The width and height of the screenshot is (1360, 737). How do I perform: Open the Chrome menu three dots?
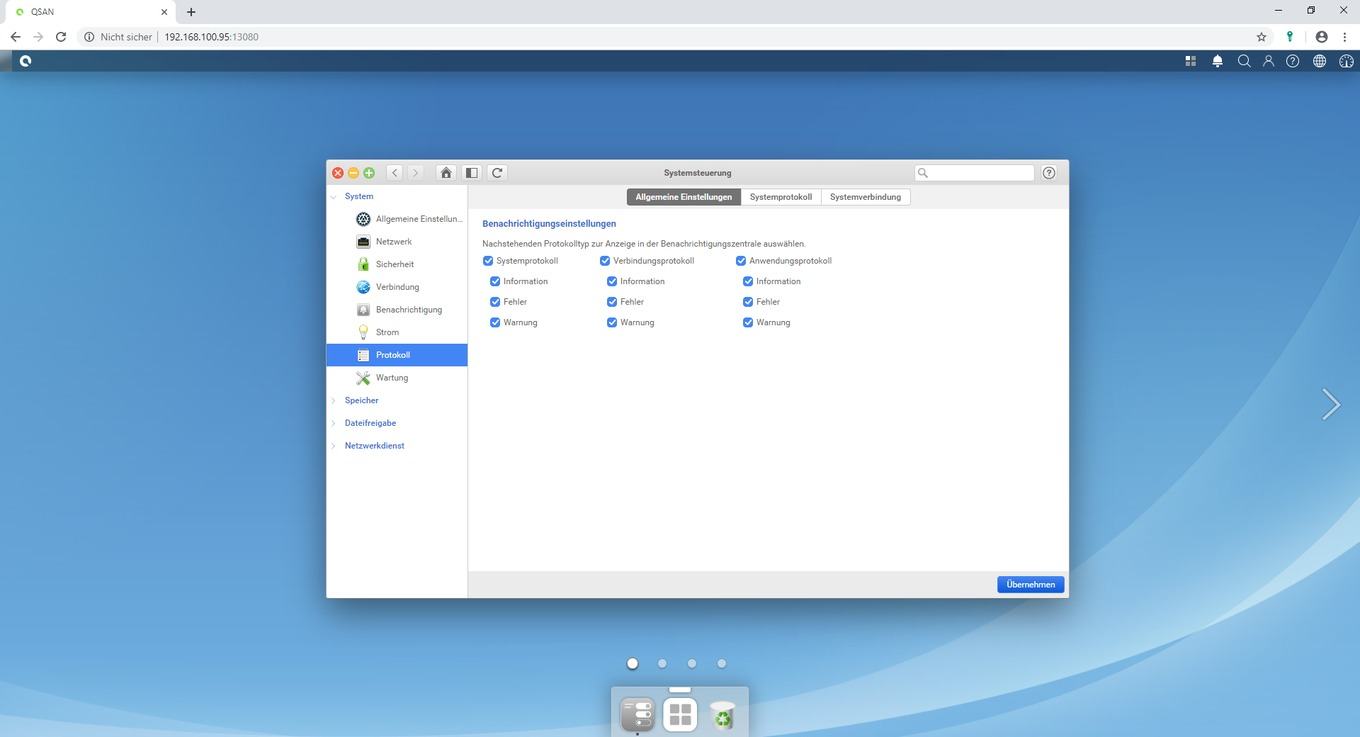coord(1344,37)
